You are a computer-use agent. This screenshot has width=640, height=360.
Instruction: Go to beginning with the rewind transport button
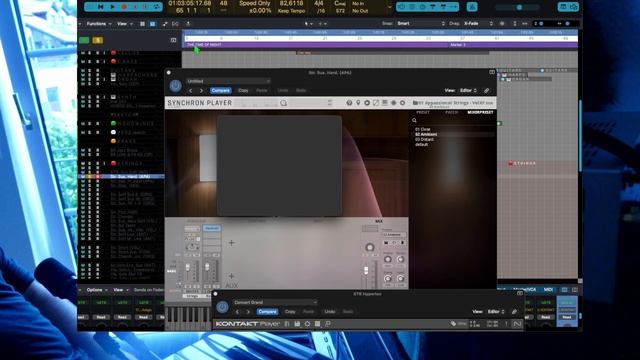pos(100,7)
